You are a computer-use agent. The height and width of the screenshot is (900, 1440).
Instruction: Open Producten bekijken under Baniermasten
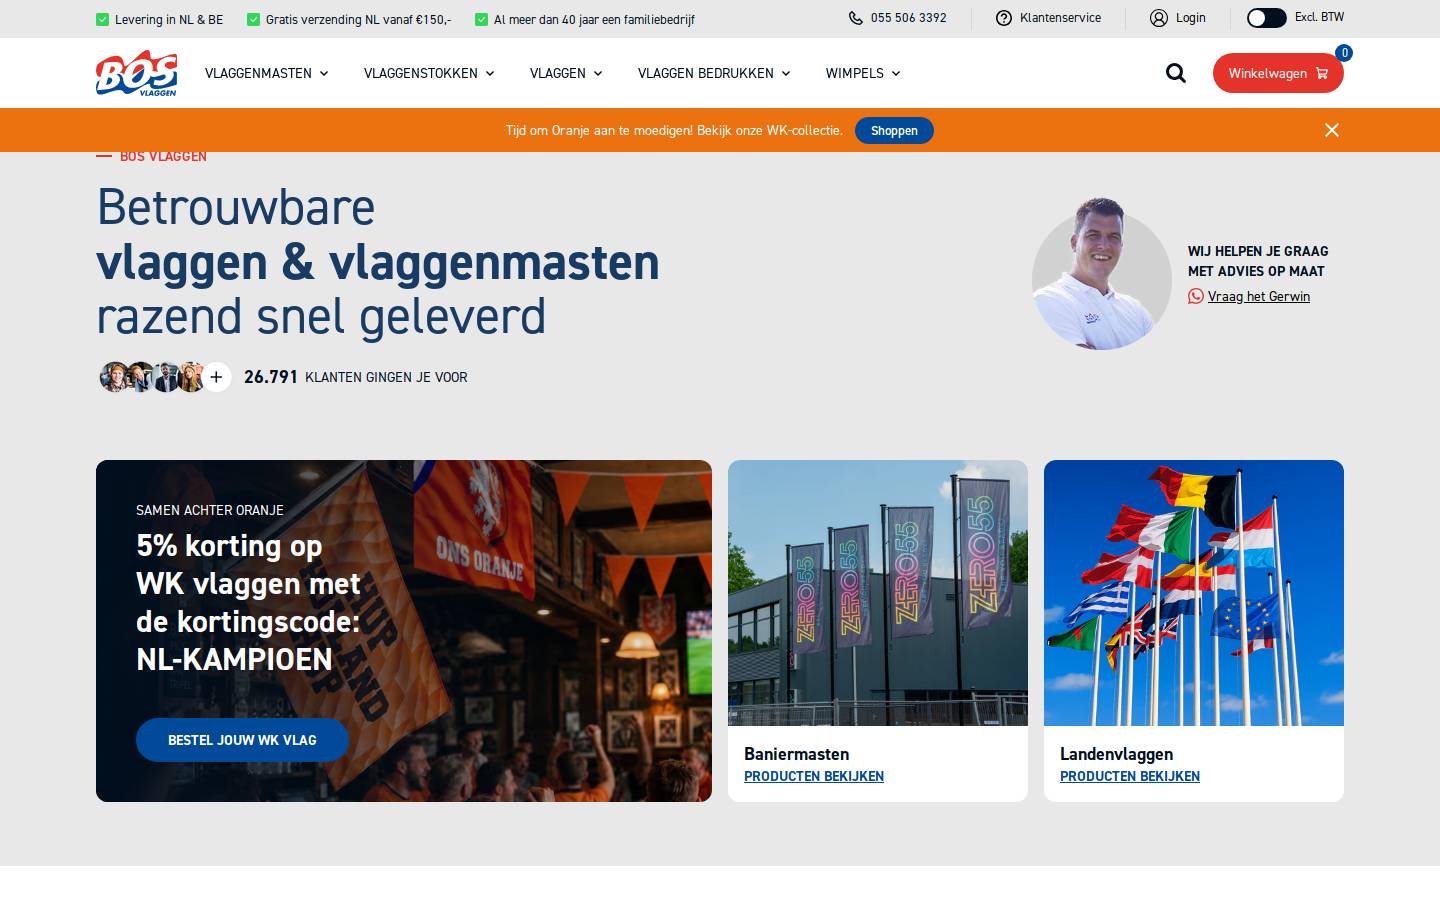pos(814,776)
